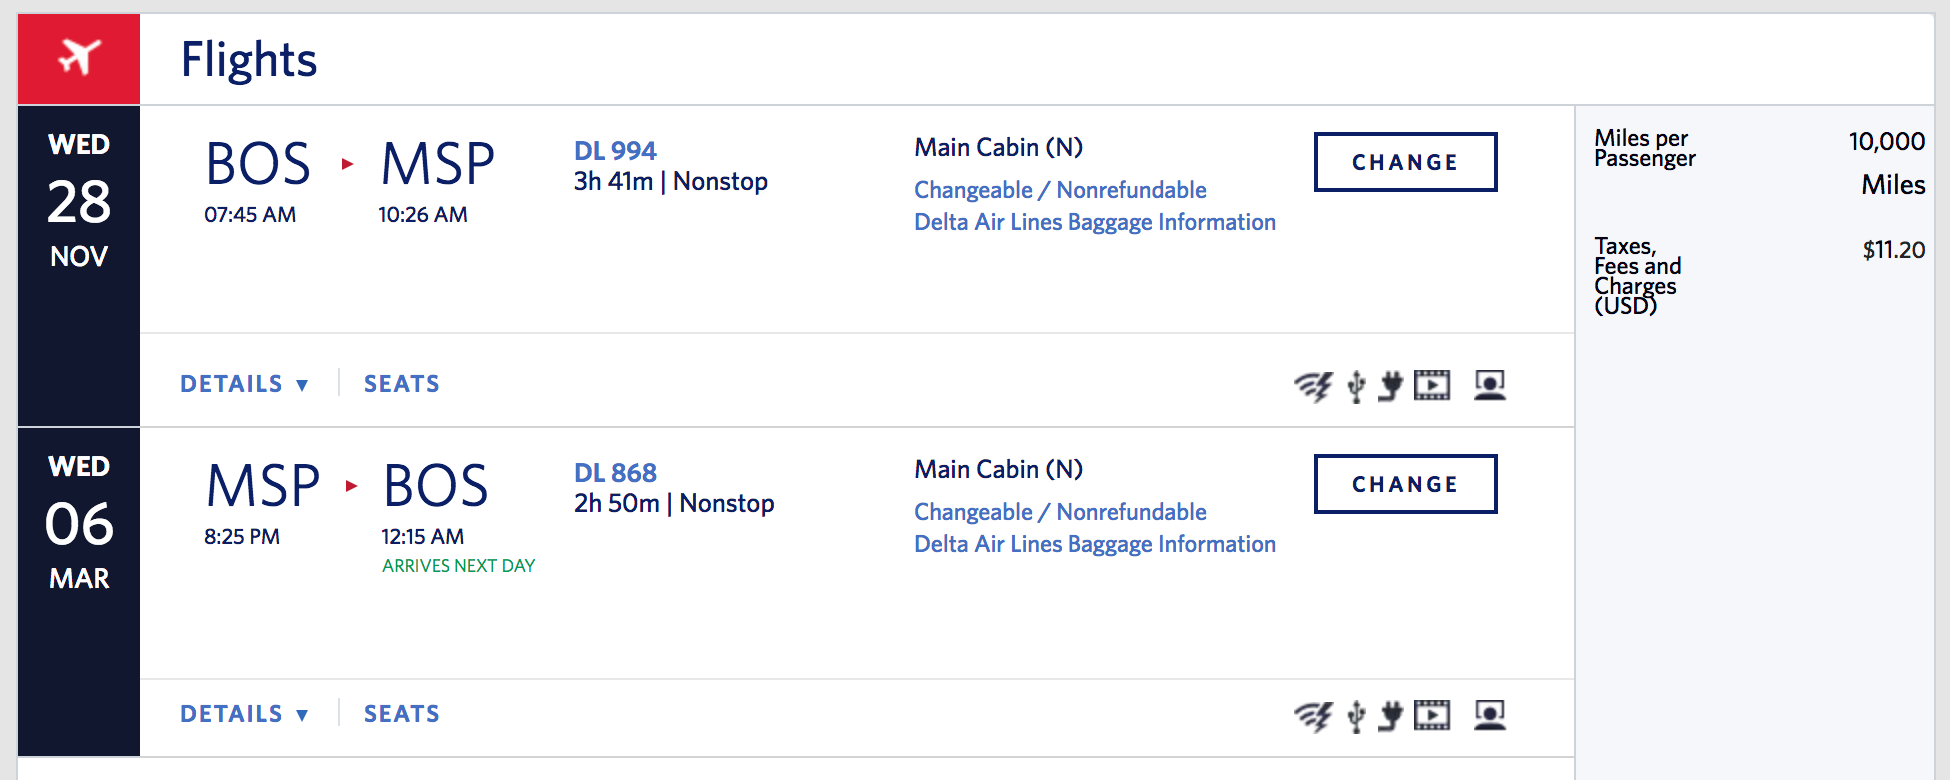
Task: Click the USB port icon on the BOS to MSP flight
Action: 1356,386
